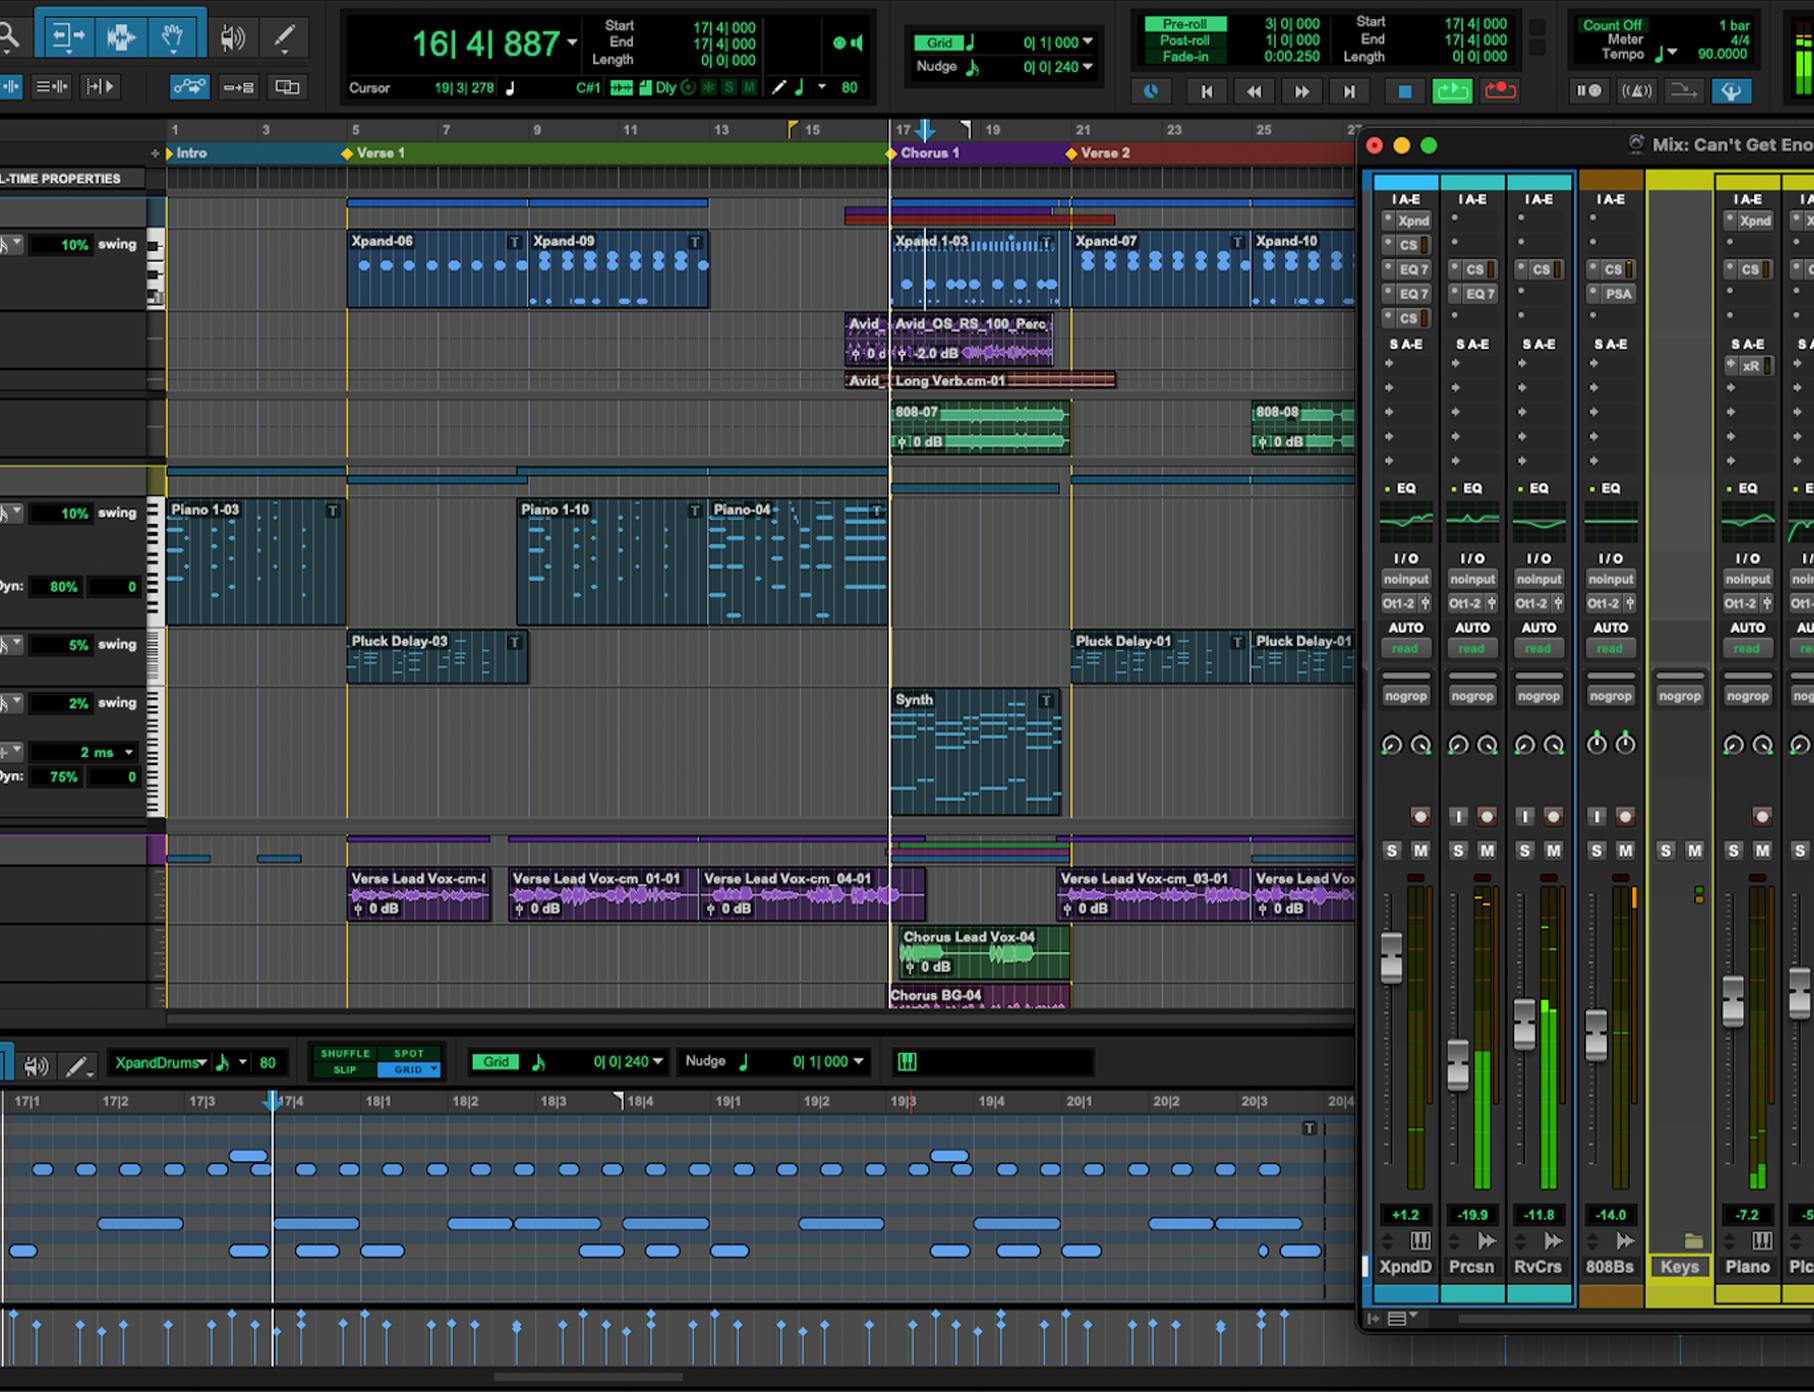Click the Go to End transport button
The height and width of the screenshot is (1392, 1814).
coord(1349,91)
